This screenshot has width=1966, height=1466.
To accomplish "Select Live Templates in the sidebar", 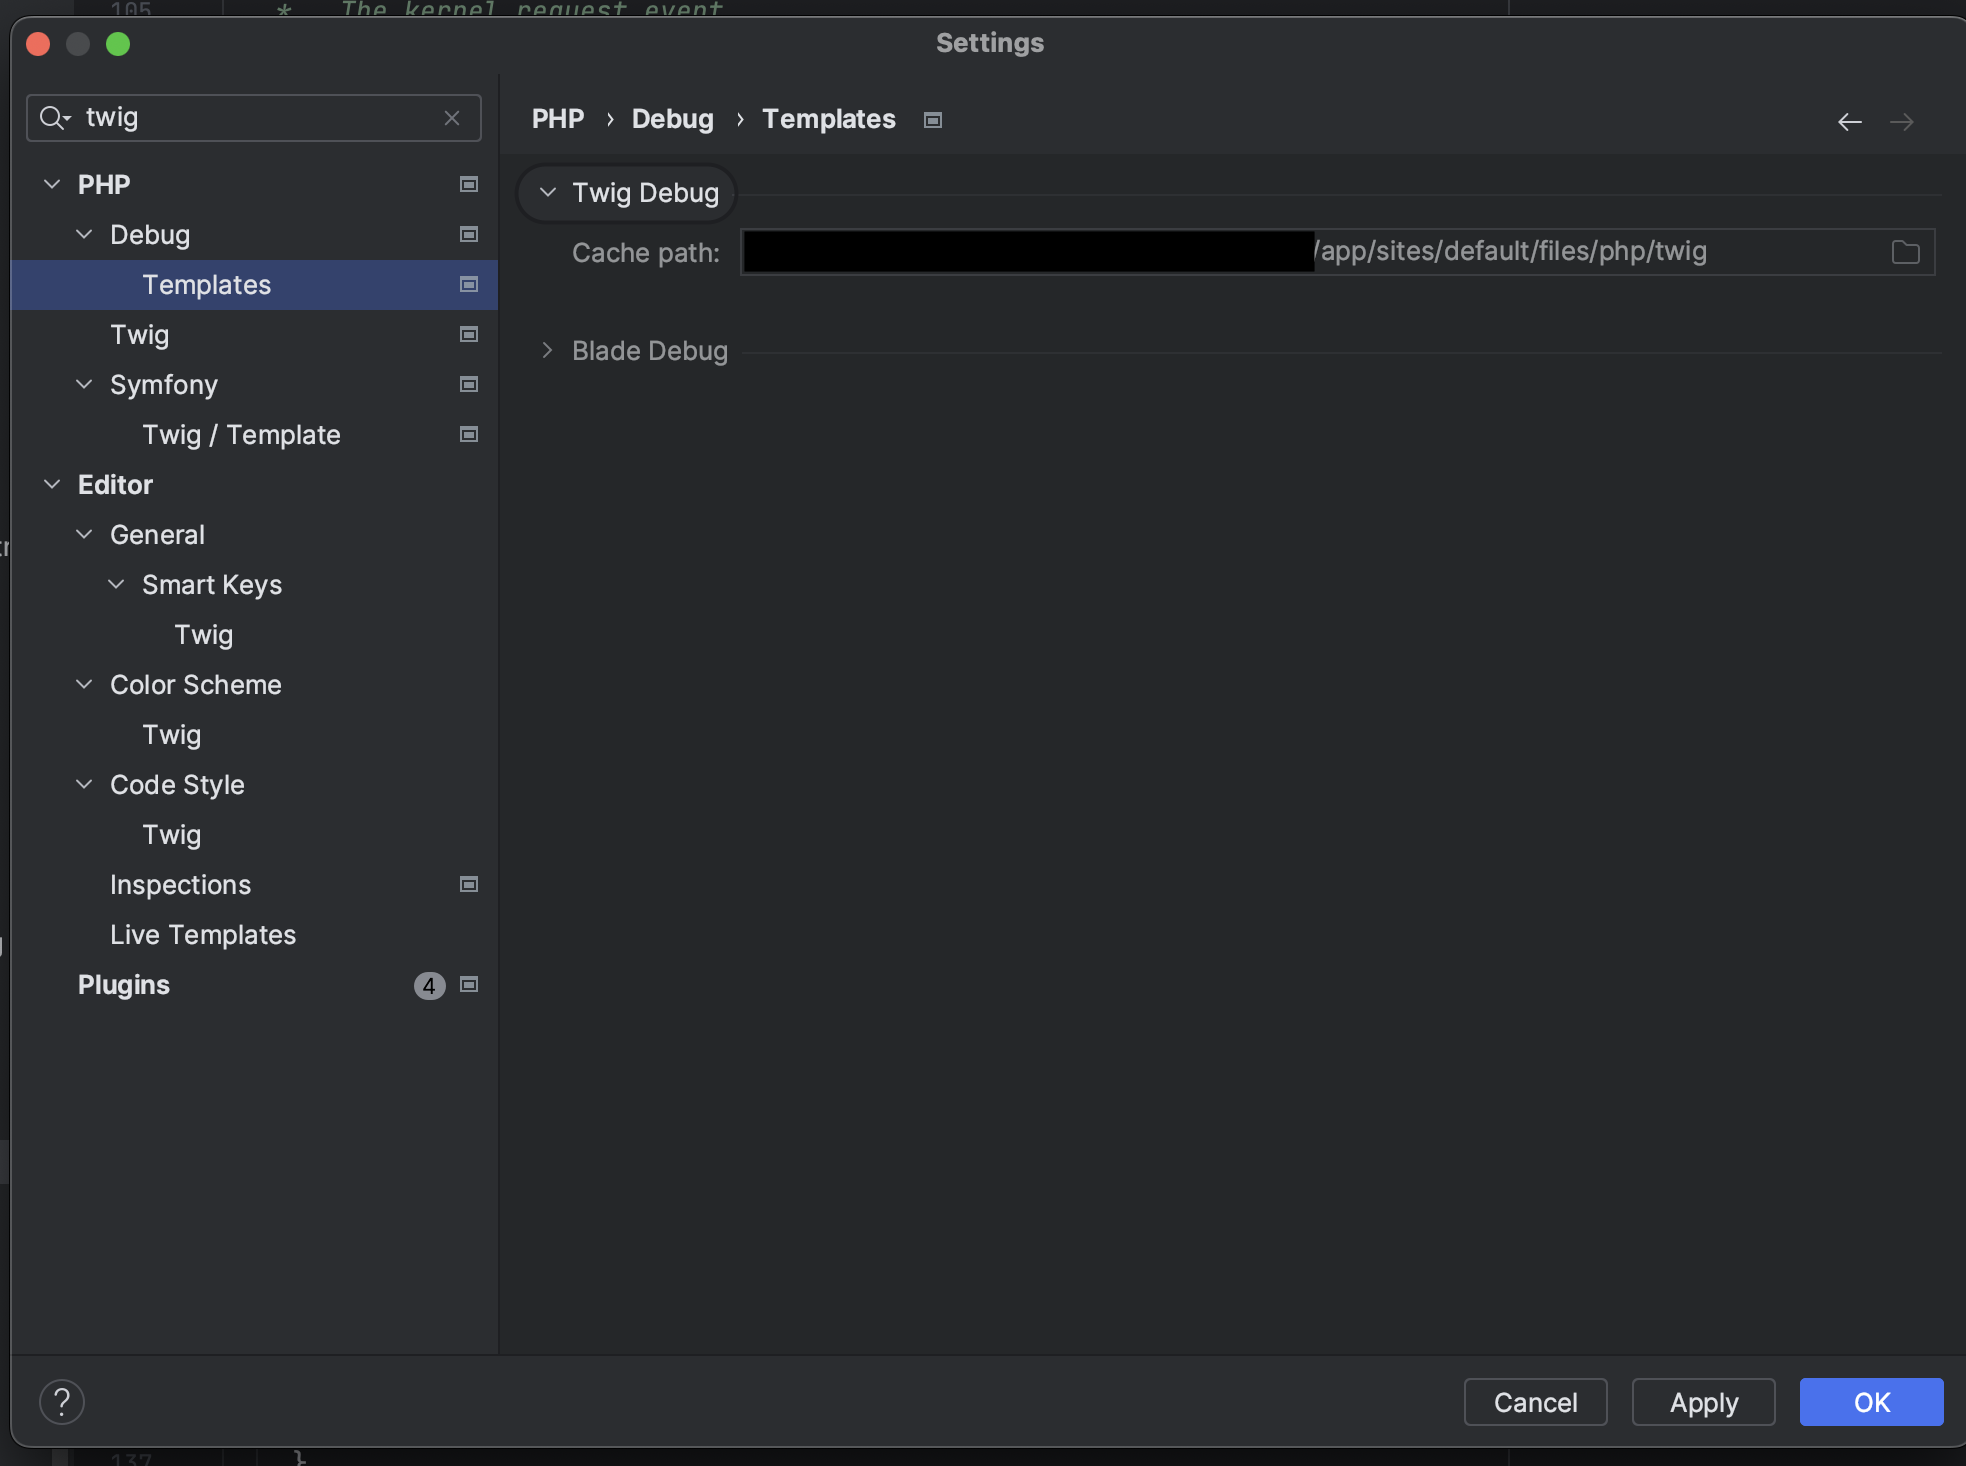I will click(x=202, y=934).
